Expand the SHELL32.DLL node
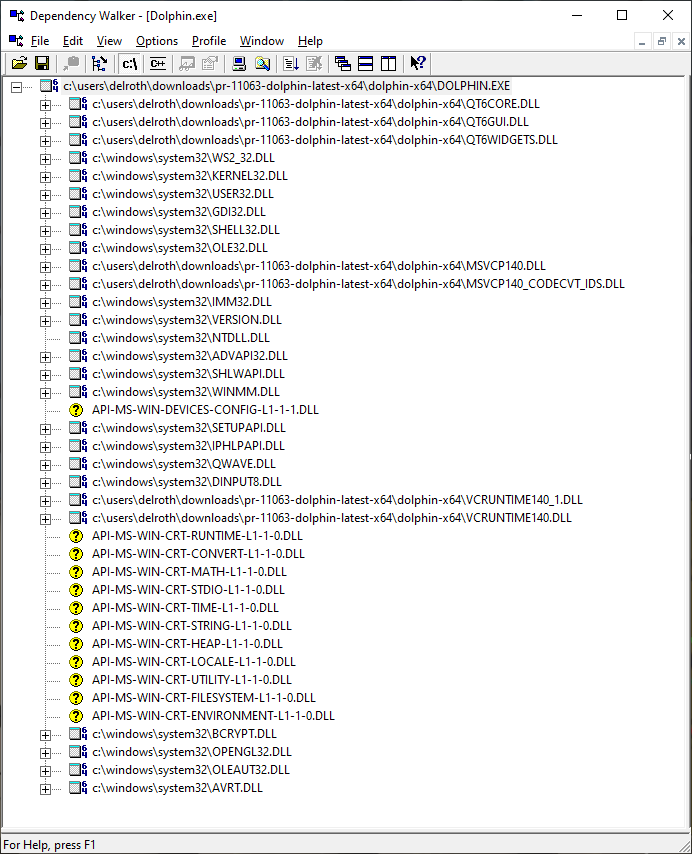 (46, 231)
